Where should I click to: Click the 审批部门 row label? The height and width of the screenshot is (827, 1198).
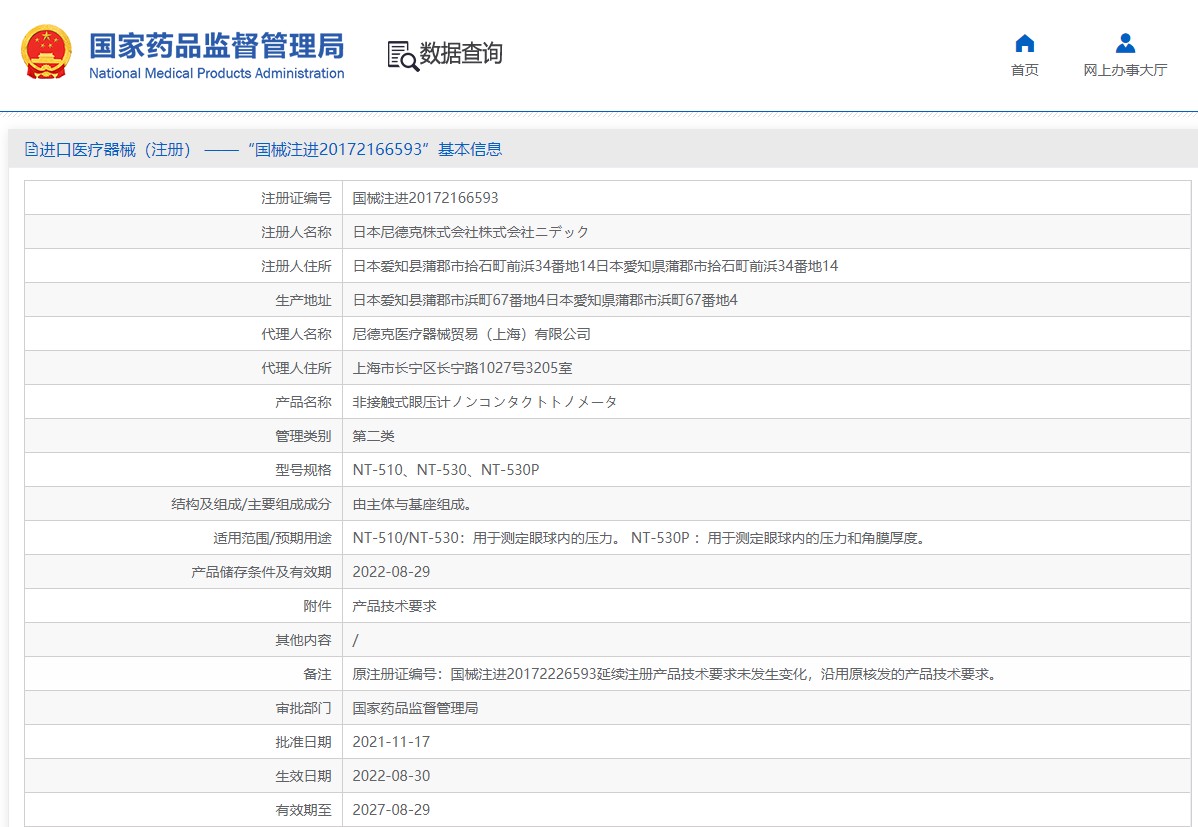pos(303,709)
